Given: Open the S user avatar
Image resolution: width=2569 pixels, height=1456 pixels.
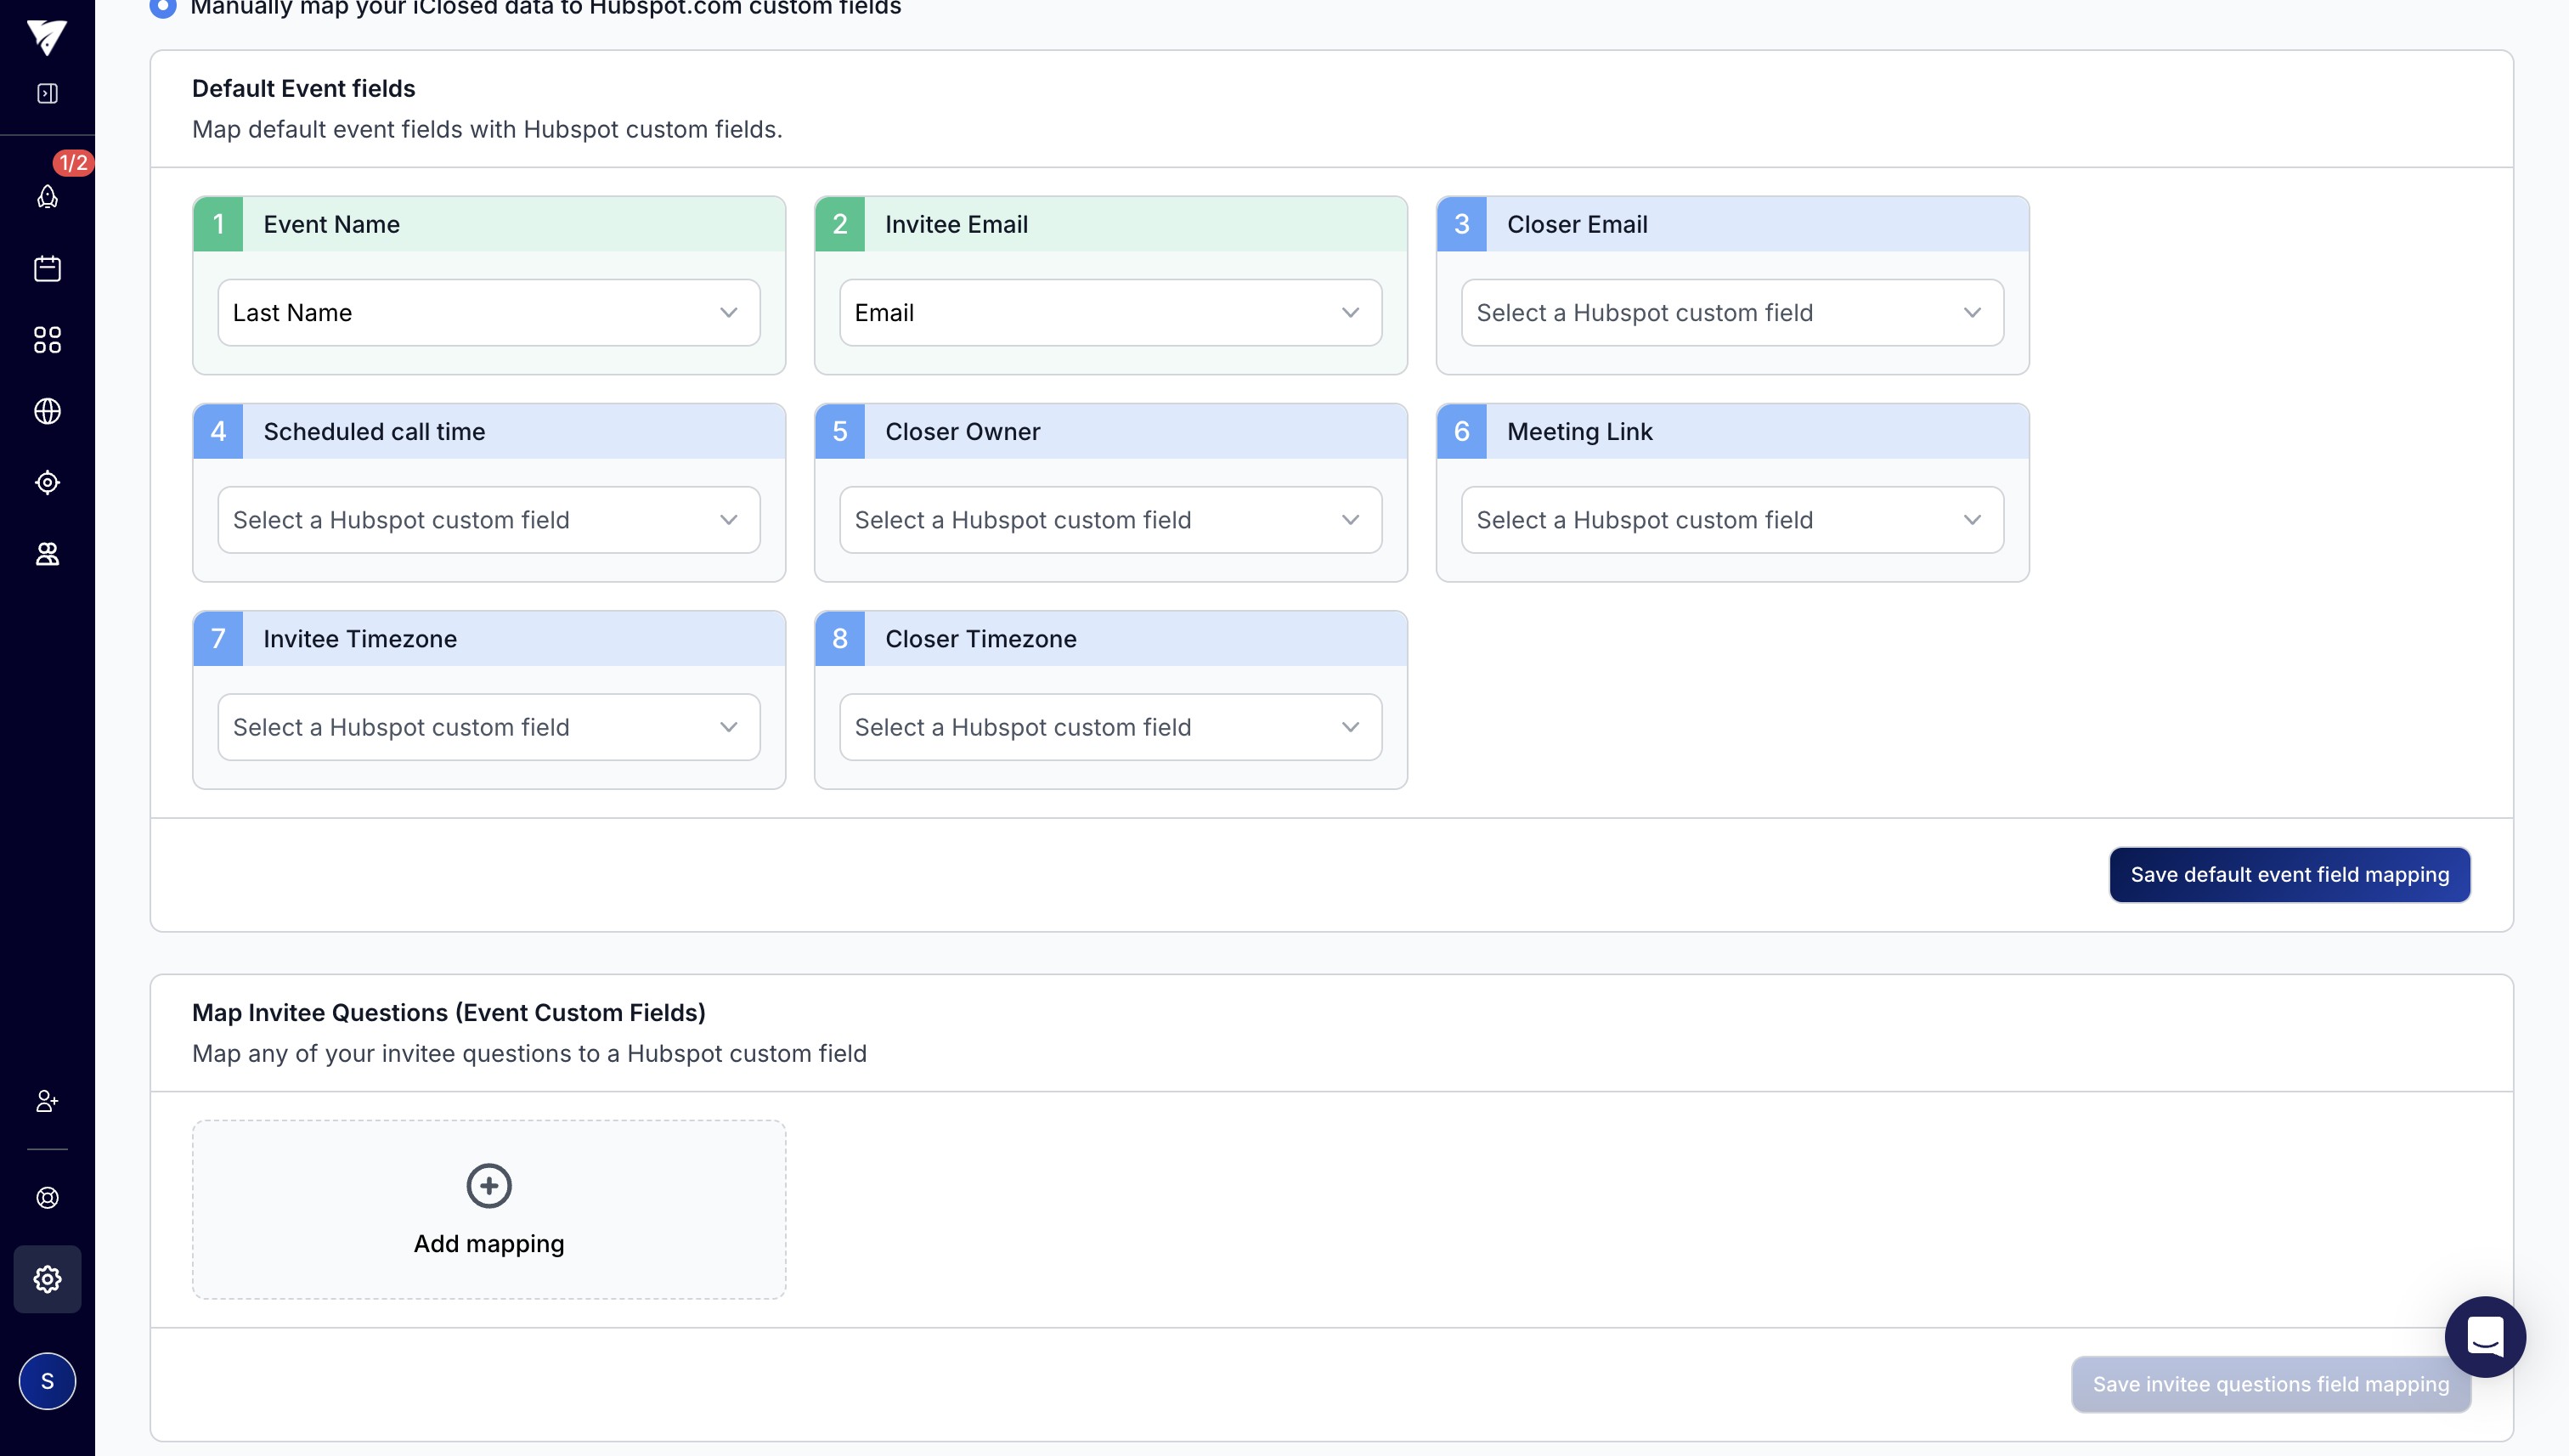Looking at the screenshot, I should pos(47,1381).
